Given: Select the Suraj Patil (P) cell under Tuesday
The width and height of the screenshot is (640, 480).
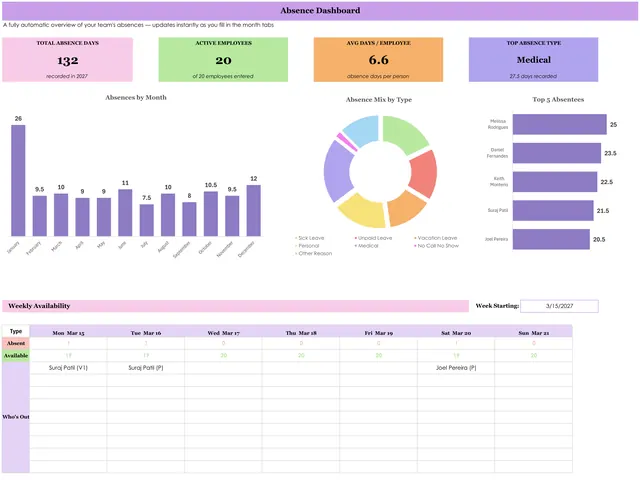Looking at the screenshot, I should 146,368.
